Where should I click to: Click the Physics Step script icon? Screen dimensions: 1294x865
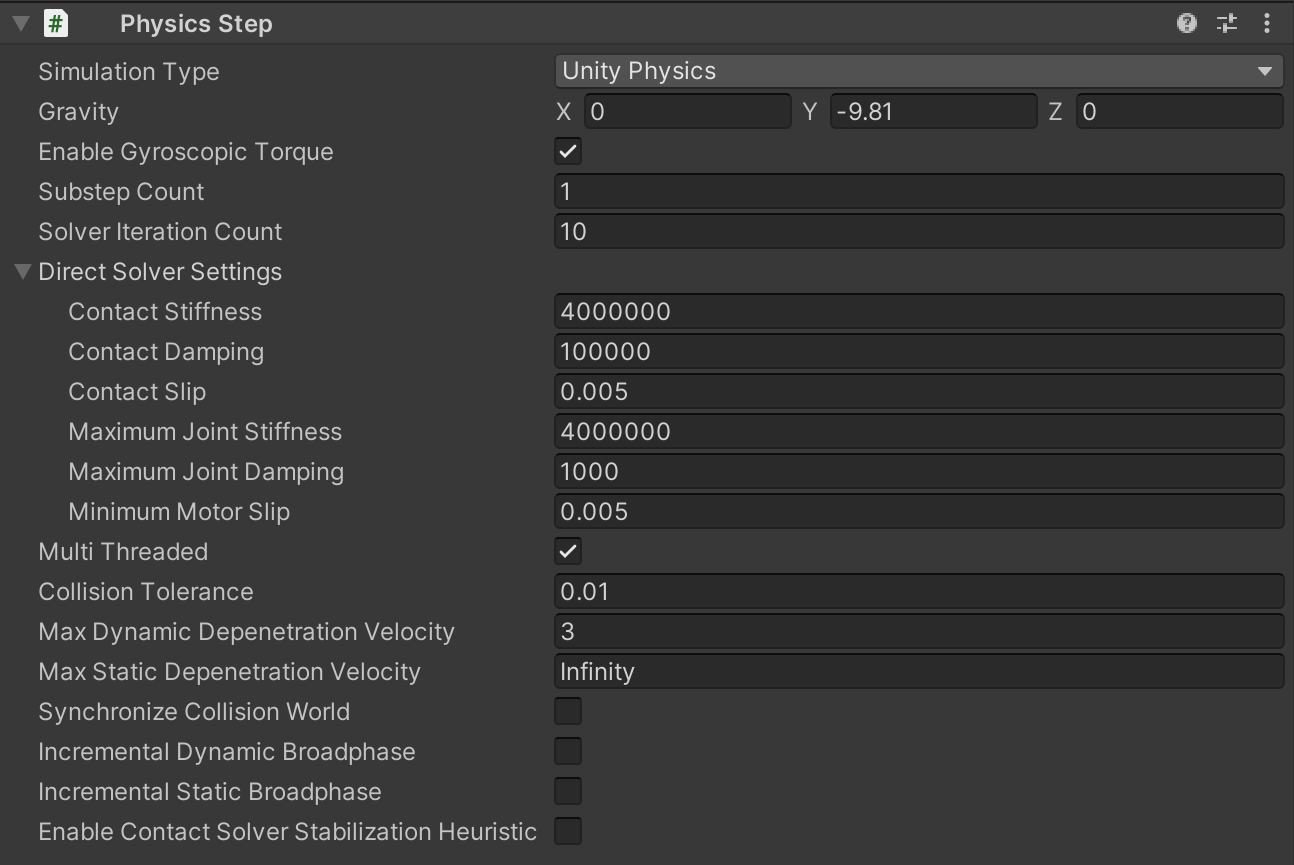56,23
